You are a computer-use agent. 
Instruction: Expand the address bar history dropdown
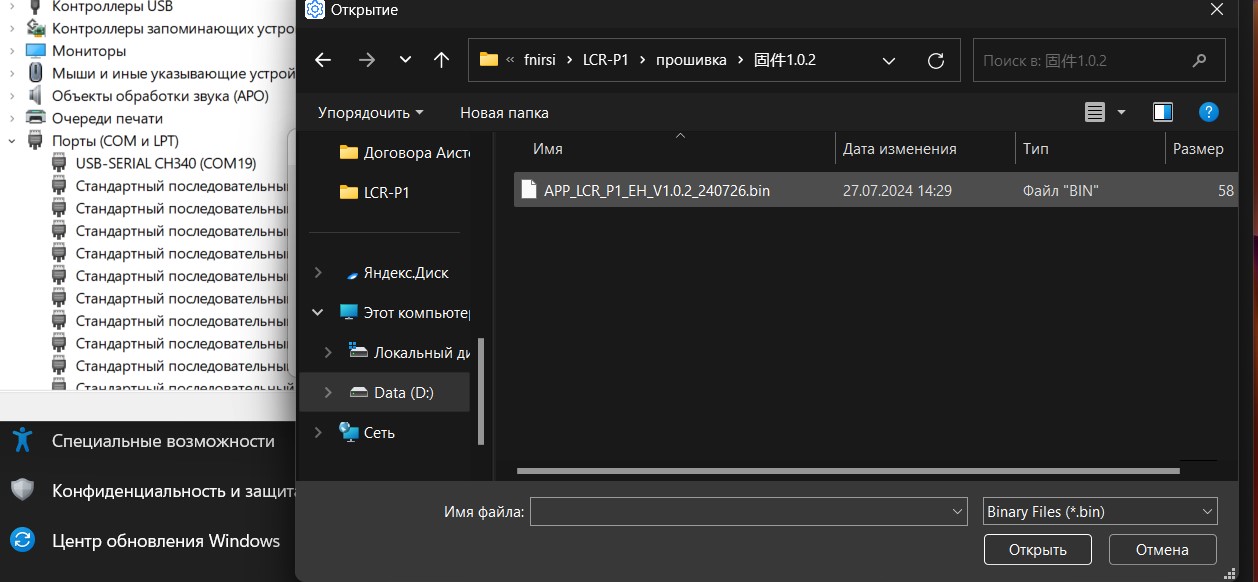889,60
